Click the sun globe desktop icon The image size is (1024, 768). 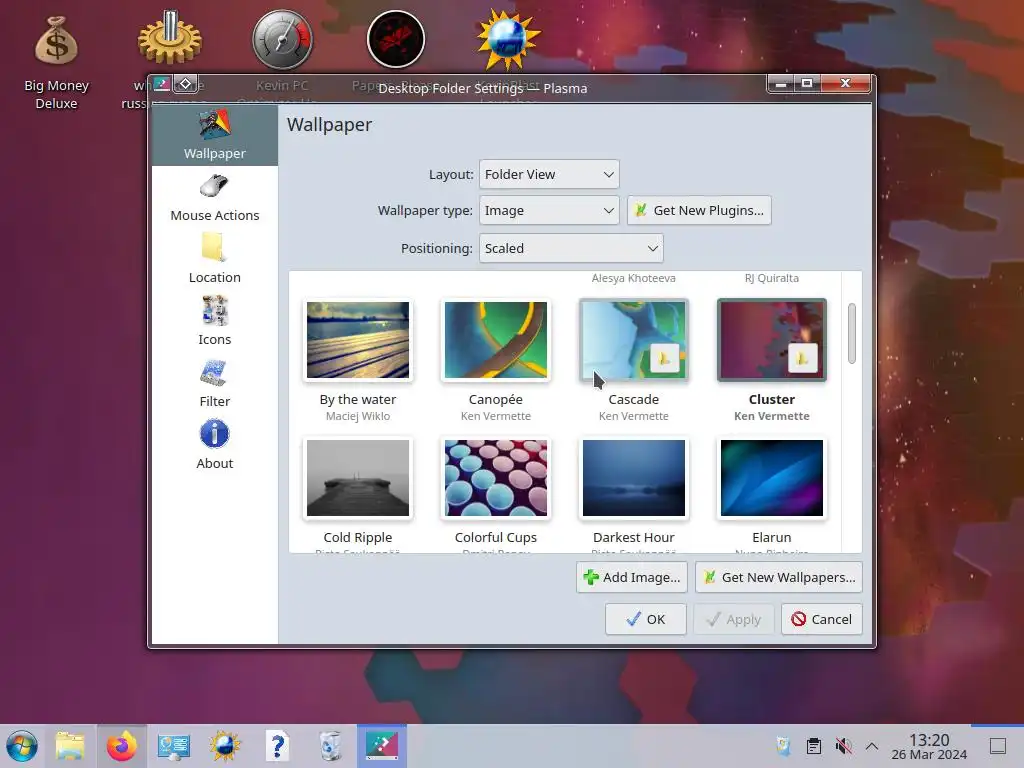click(508, 39)
